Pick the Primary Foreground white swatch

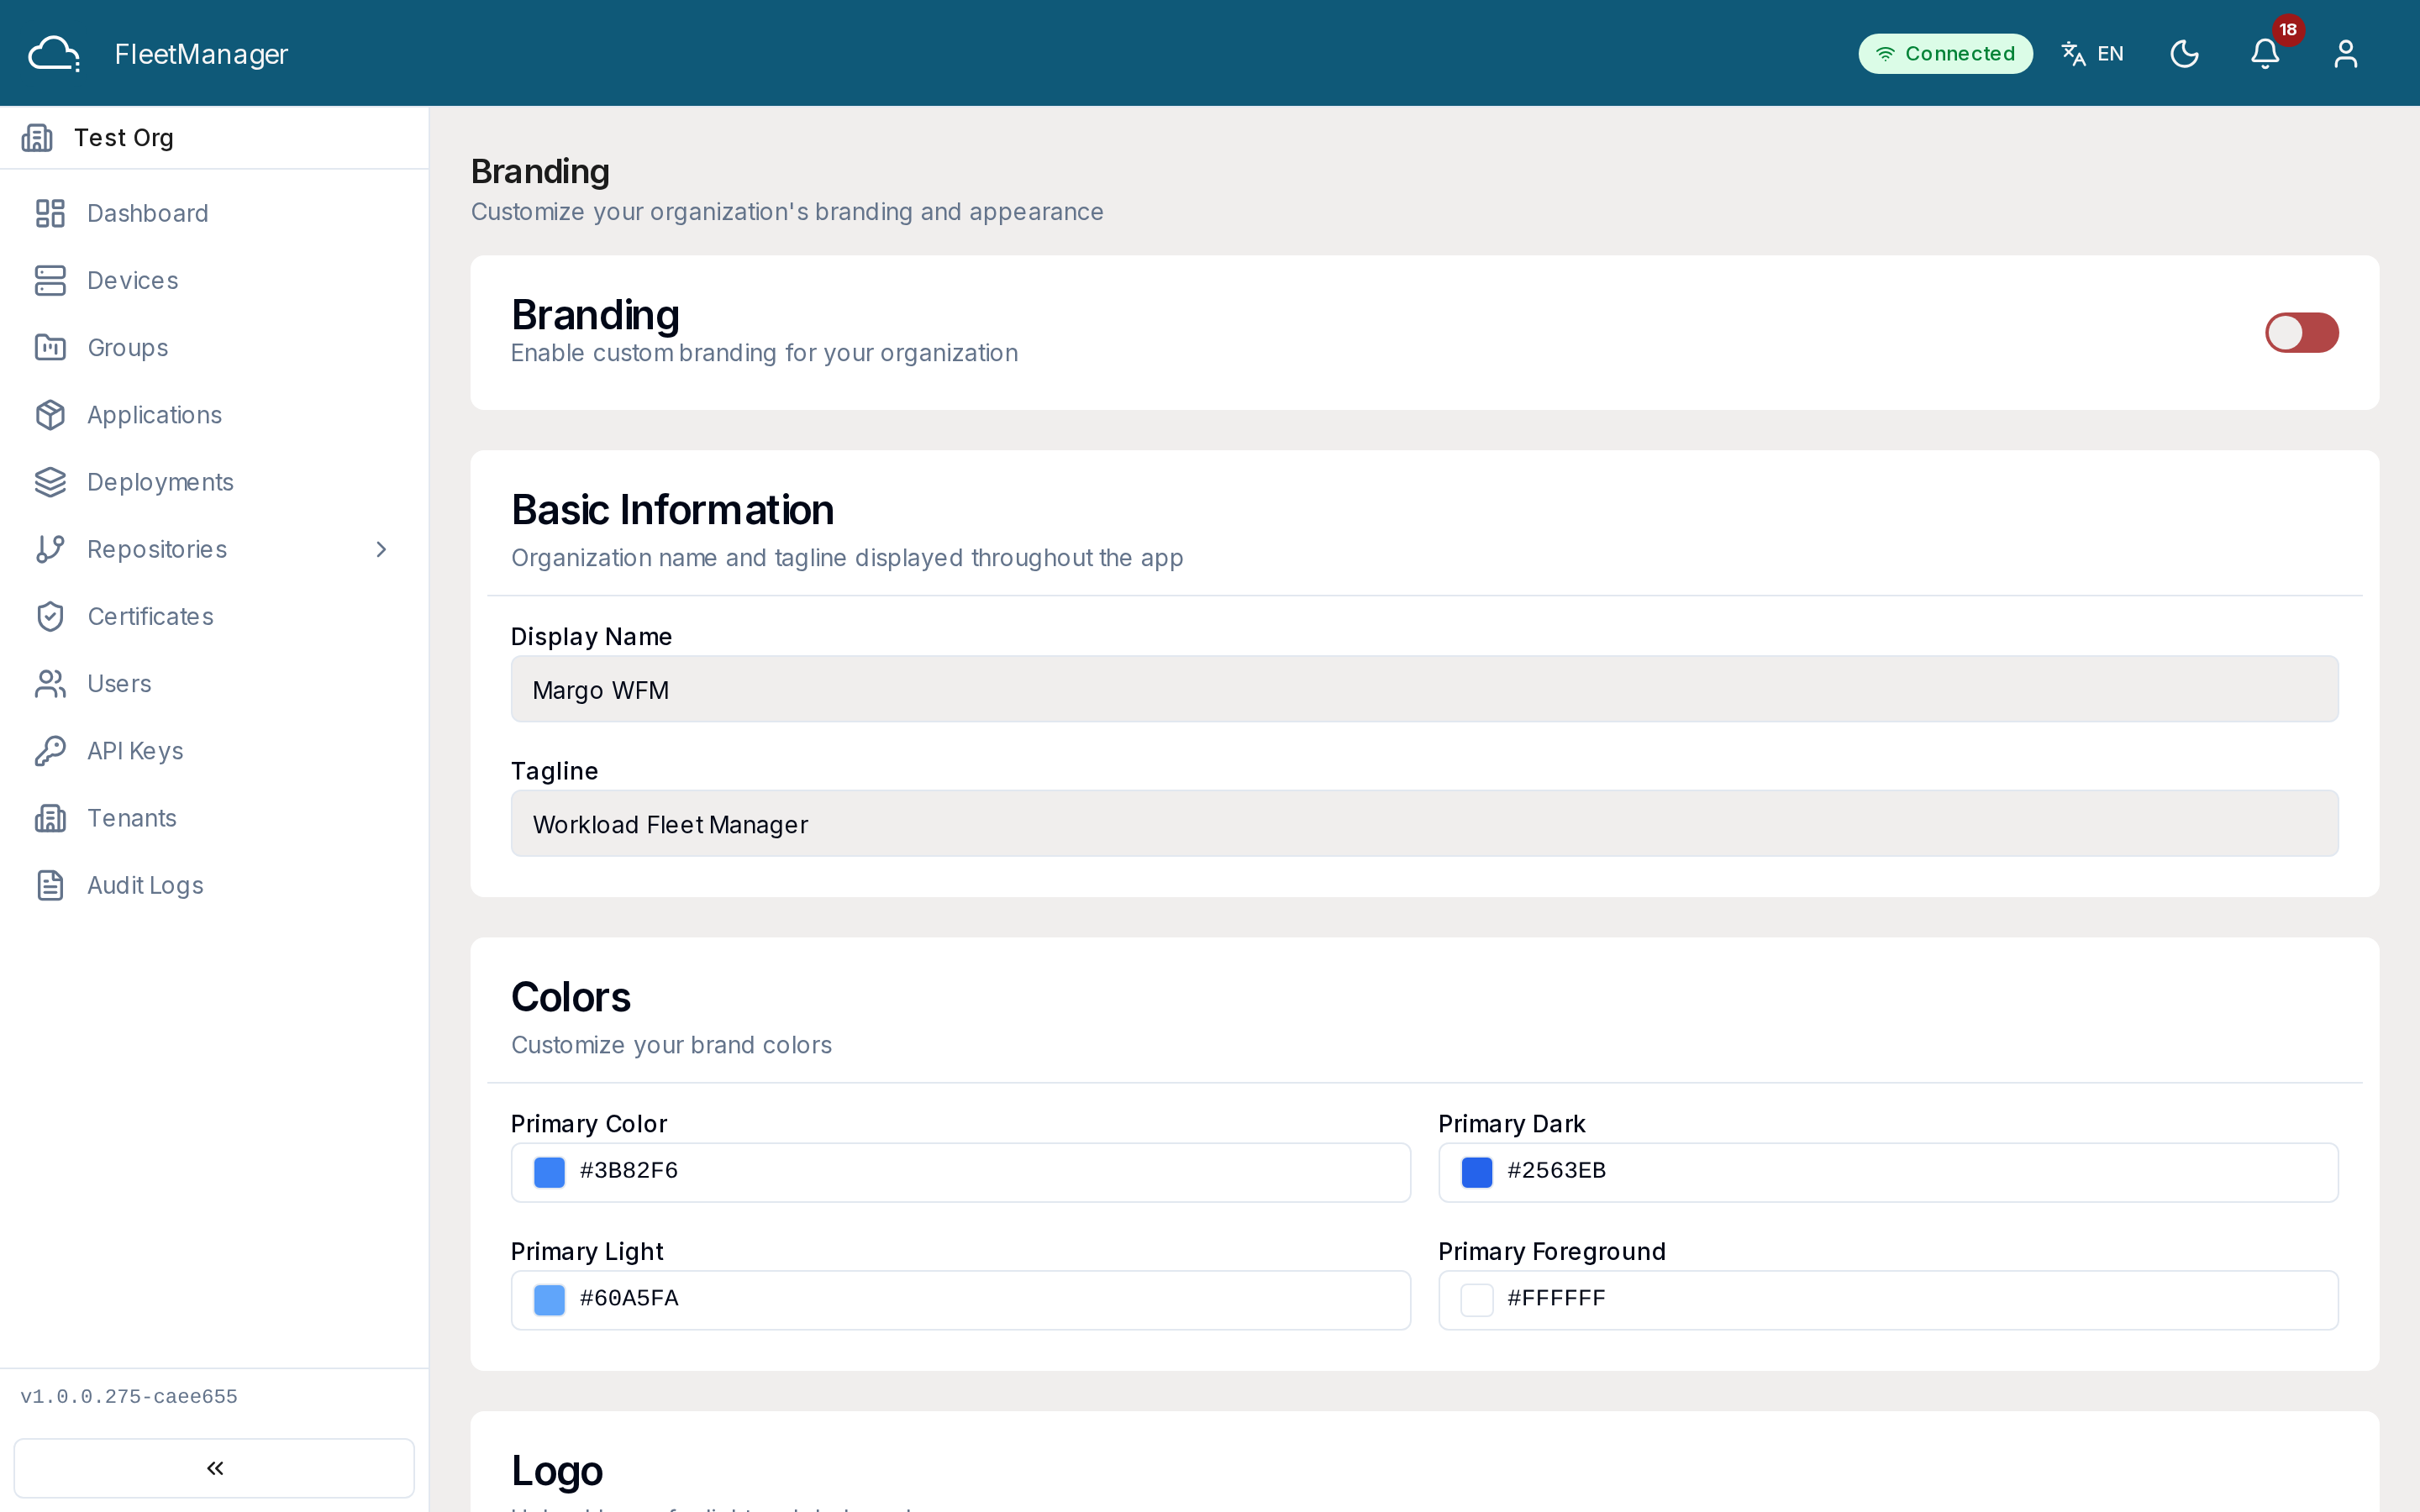tap(1476, 1299)
